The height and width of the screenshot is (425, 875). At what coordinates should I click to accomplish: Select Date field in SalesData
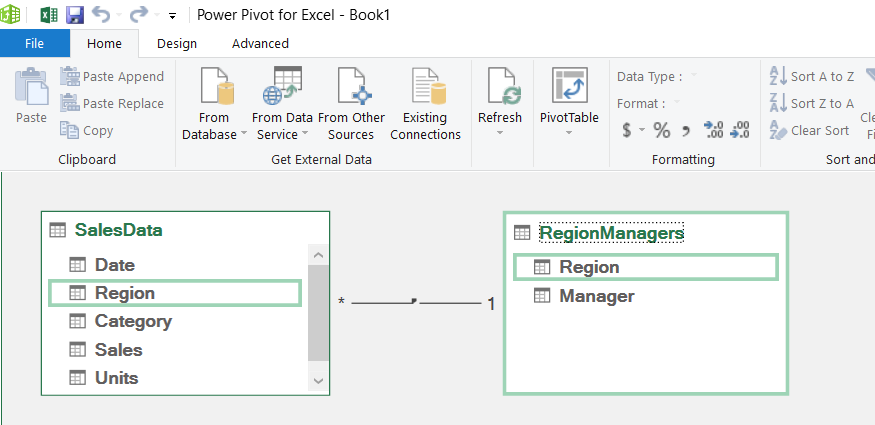[x=114, y=264]
